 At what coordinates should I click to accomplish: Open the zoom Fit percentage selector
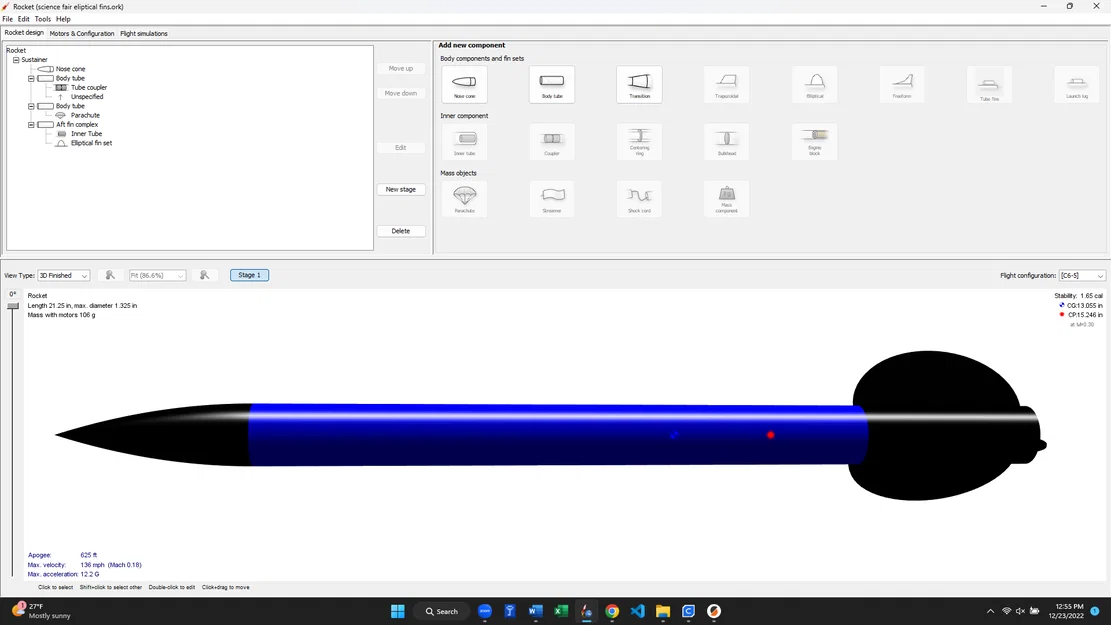coord(156,275)
